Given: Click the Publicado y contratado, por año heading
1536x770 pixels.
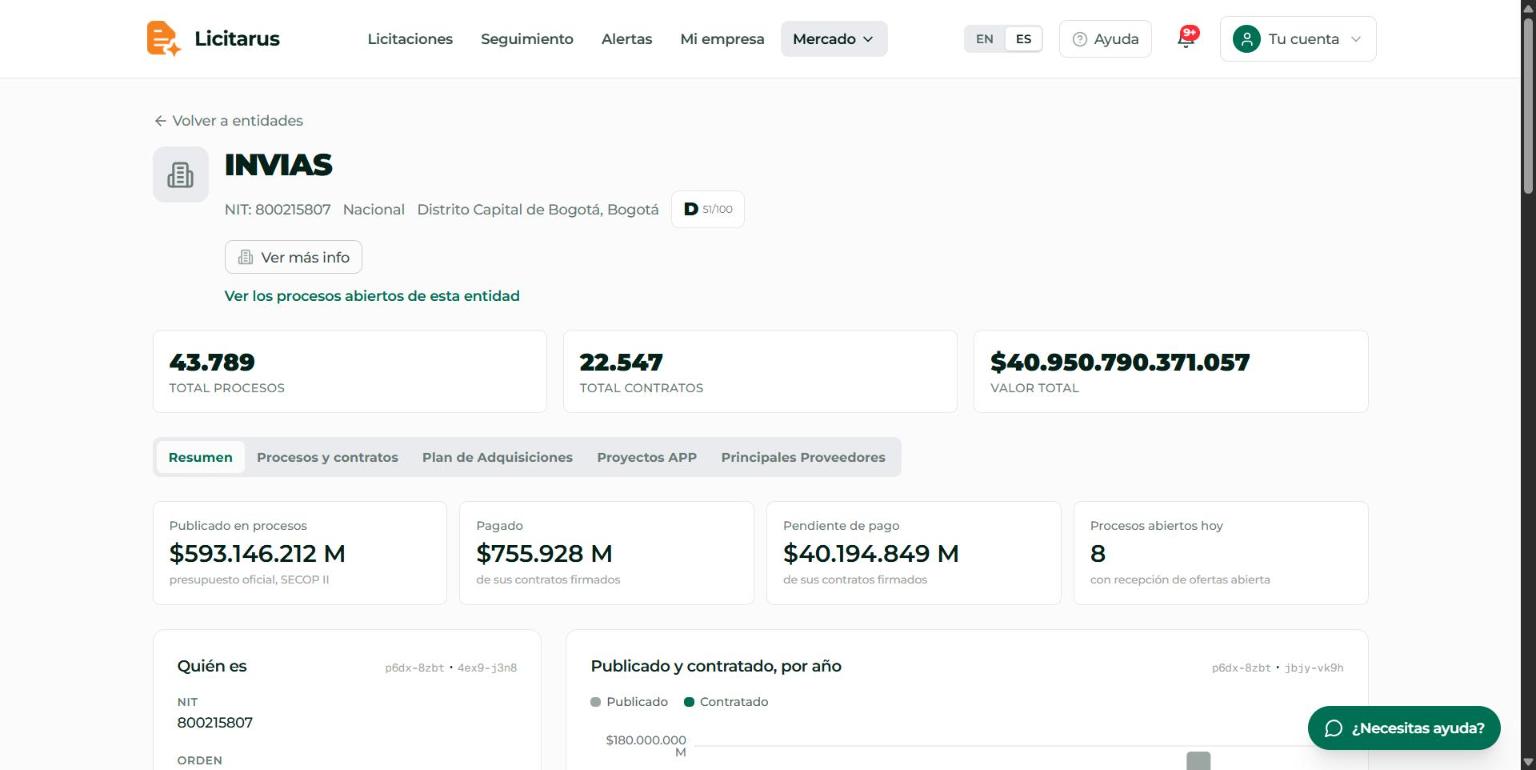Looking at the screenshot, I should pyautogui.click(x=716, y=666).
